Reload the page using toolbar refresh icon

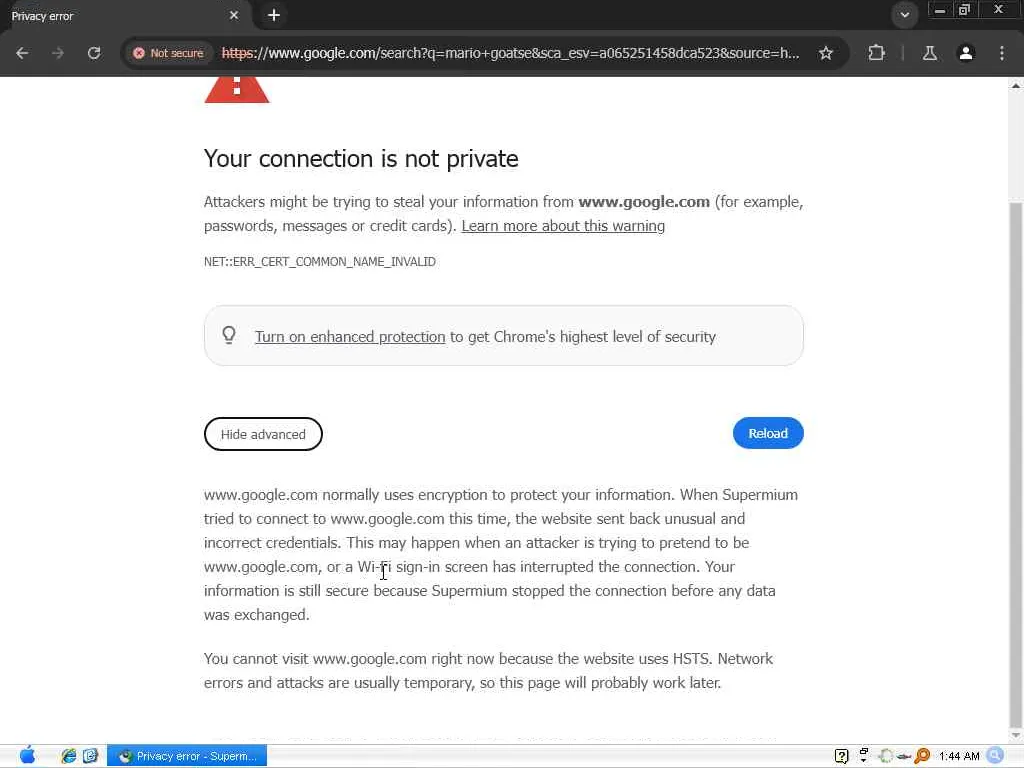pyautogui.click(x=94, y=53)
